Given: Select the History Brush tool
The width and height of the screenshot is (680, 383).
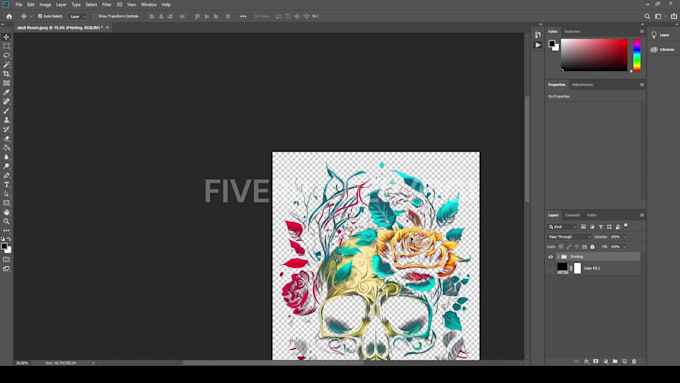Looking at the screenshot, I should (7, 129).
